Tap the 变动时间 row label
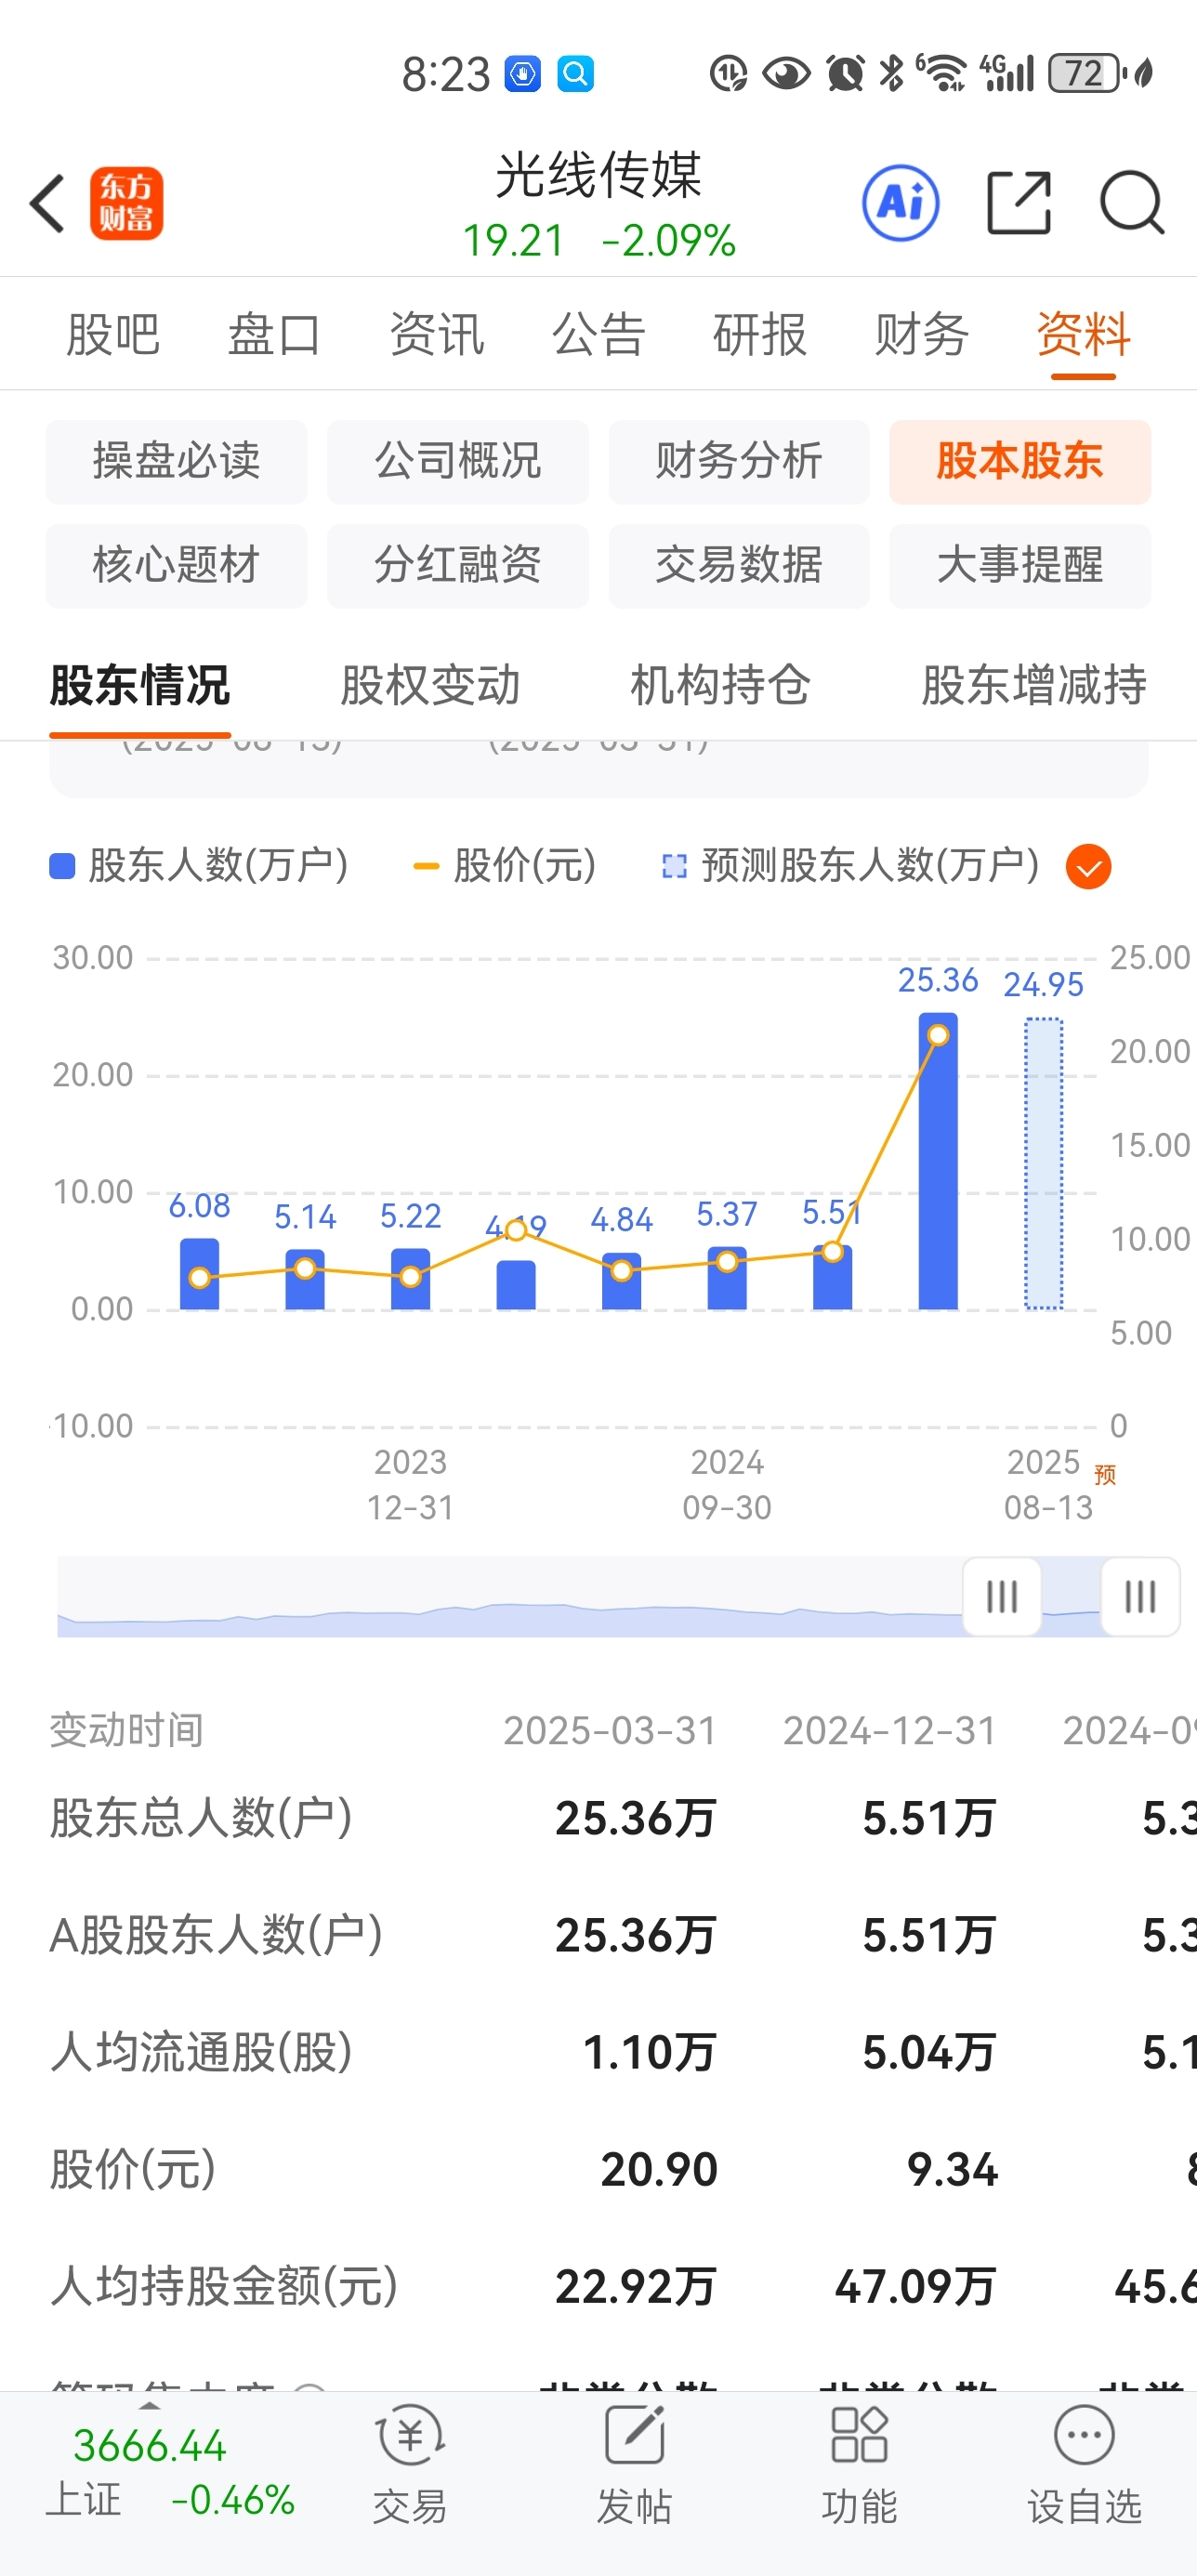Screen dimensions: 1197x2576 point(127,1730)
